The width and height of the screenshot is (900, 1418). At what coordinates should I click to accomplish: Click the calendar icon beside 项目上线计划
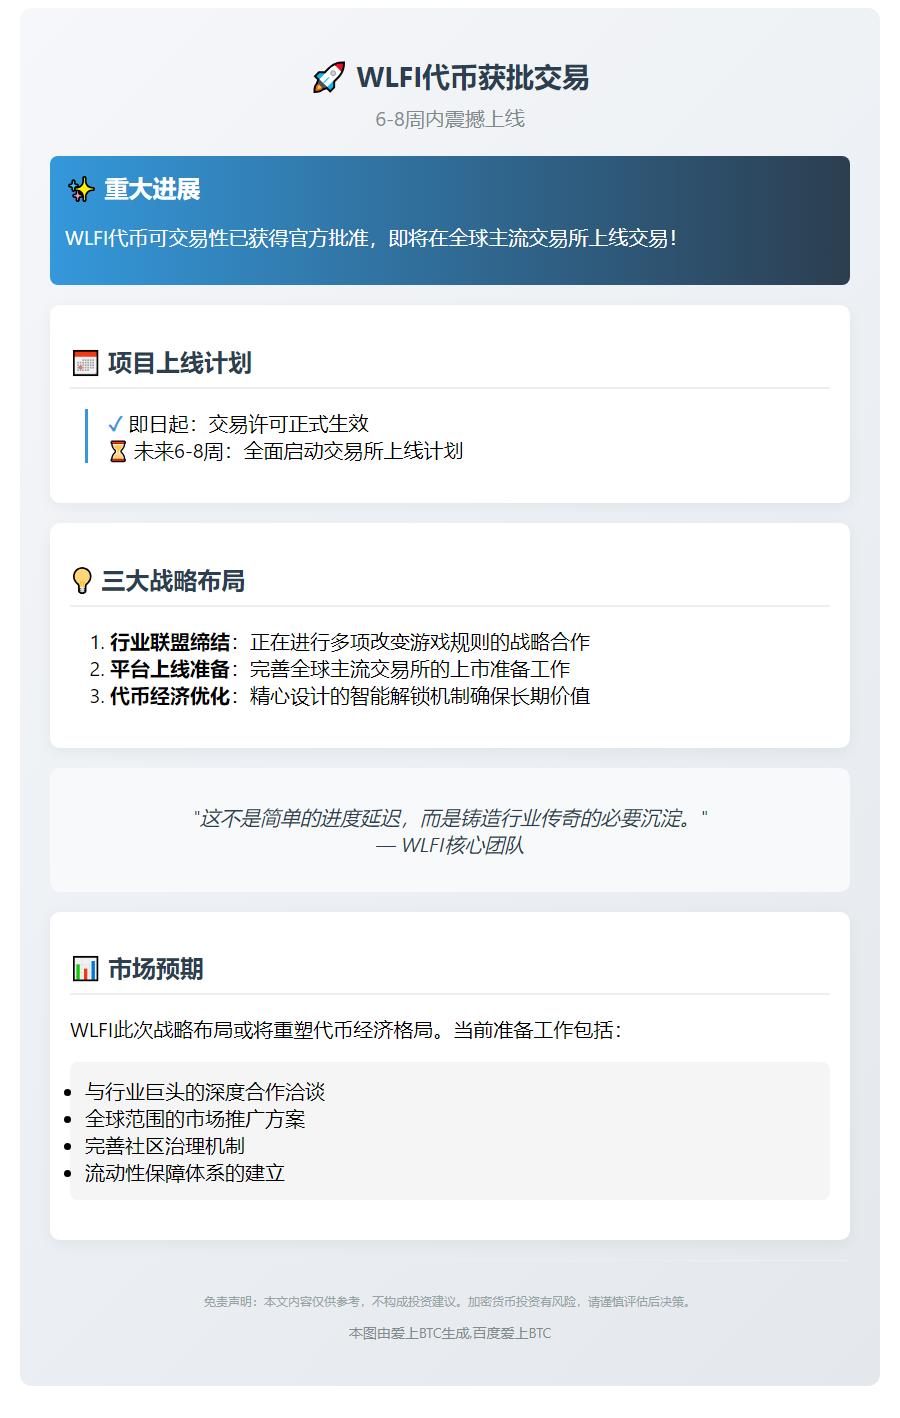click(x=85, y=363)
